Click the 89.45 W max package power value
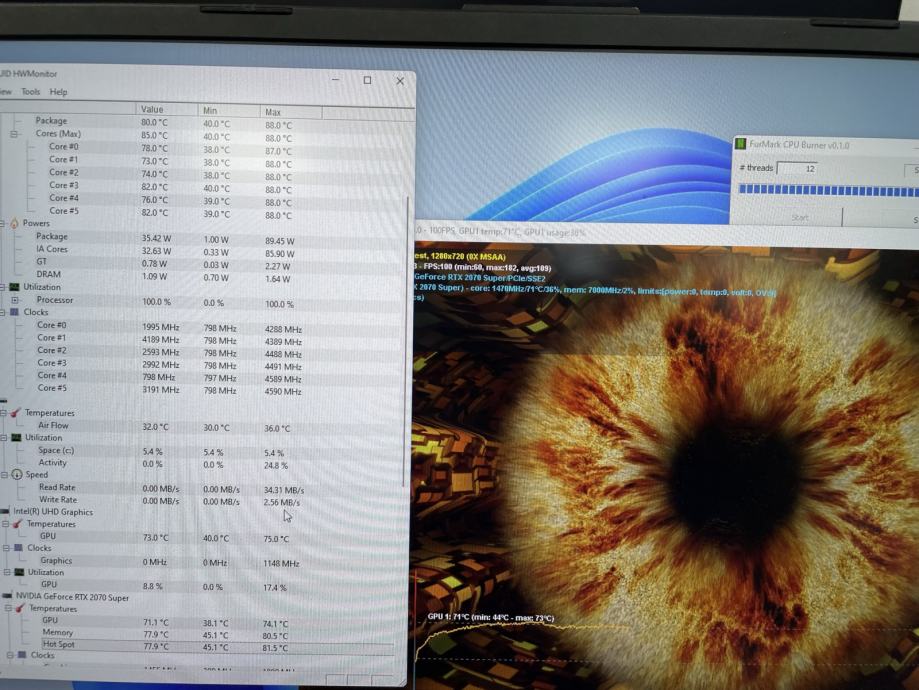 [280, 241]
